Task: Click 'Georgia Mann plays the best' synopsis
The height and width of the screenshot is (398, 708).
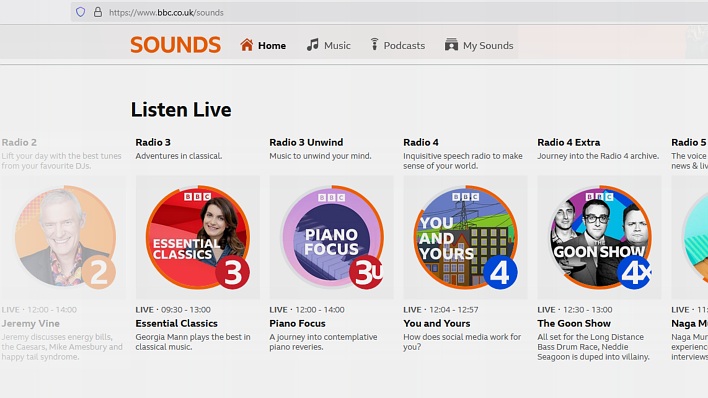Action: point(193,342)
